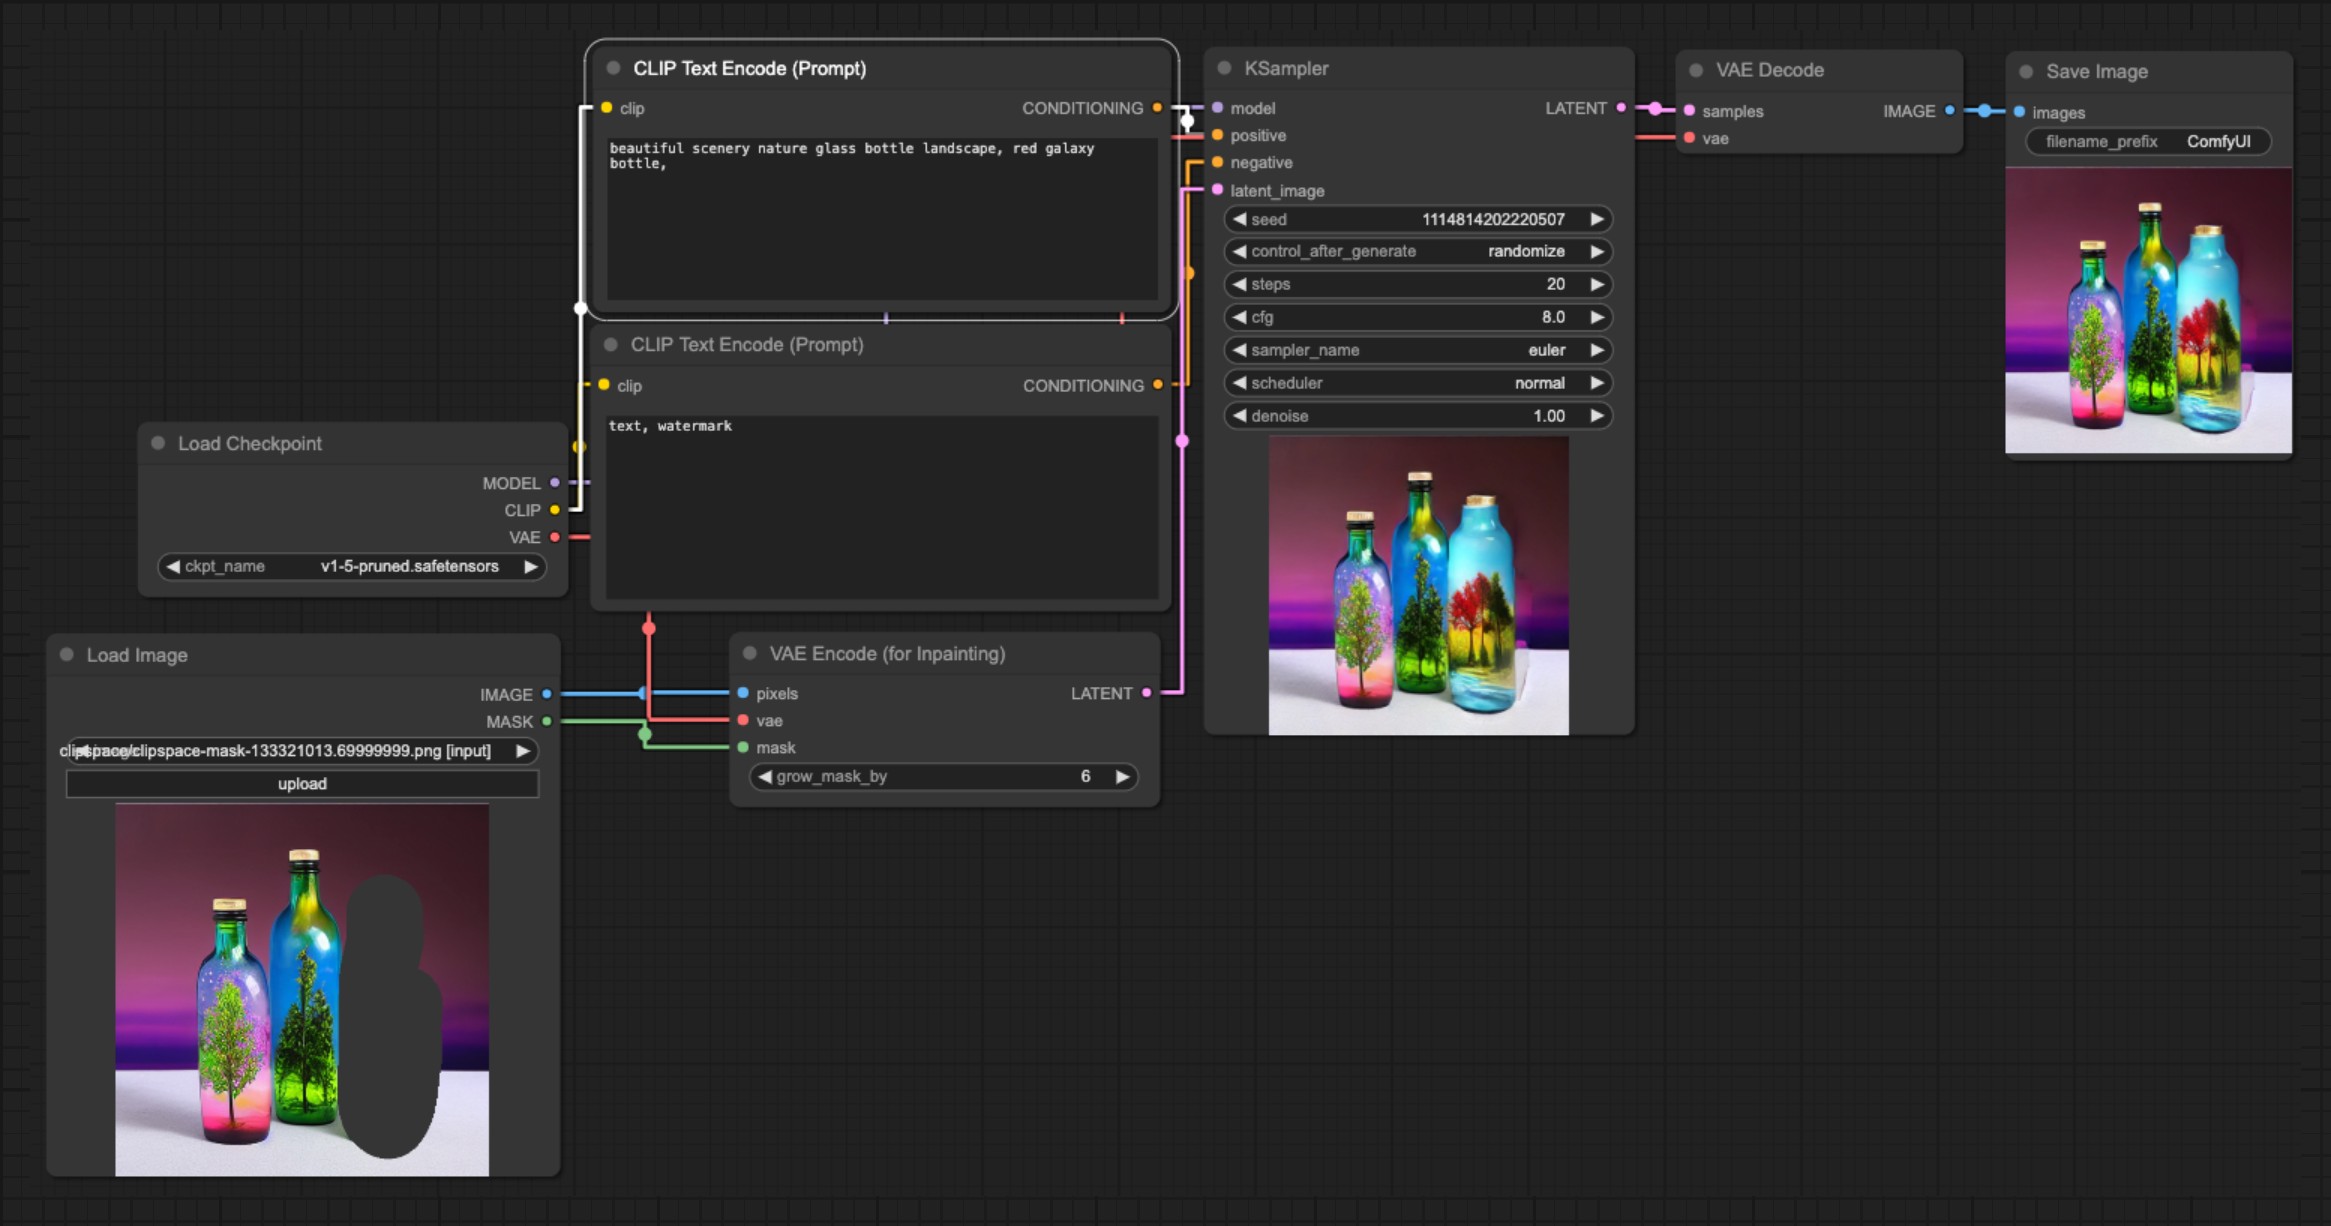The height and width of the screenshot is (1226, 2331).
Task: Collapse the VAE Decode node via its title dot
Action: (1696, 70)
